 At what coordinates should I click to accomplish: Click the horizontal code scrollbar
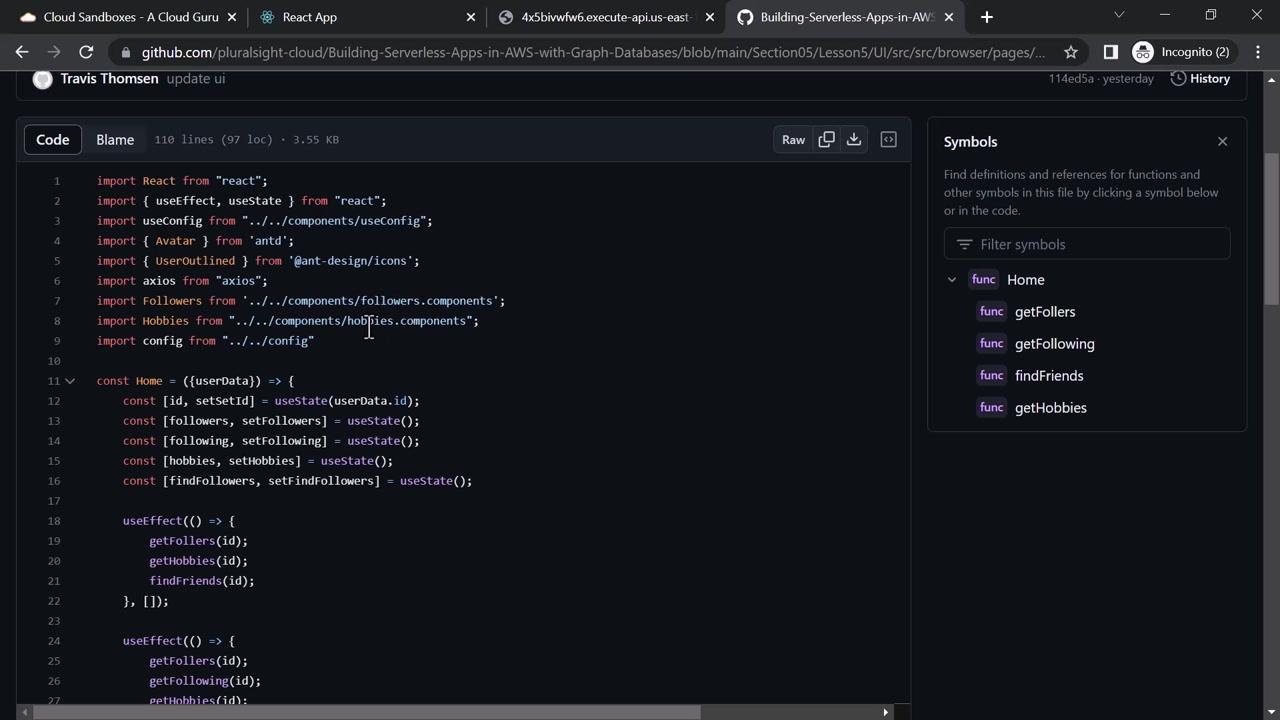370,712
